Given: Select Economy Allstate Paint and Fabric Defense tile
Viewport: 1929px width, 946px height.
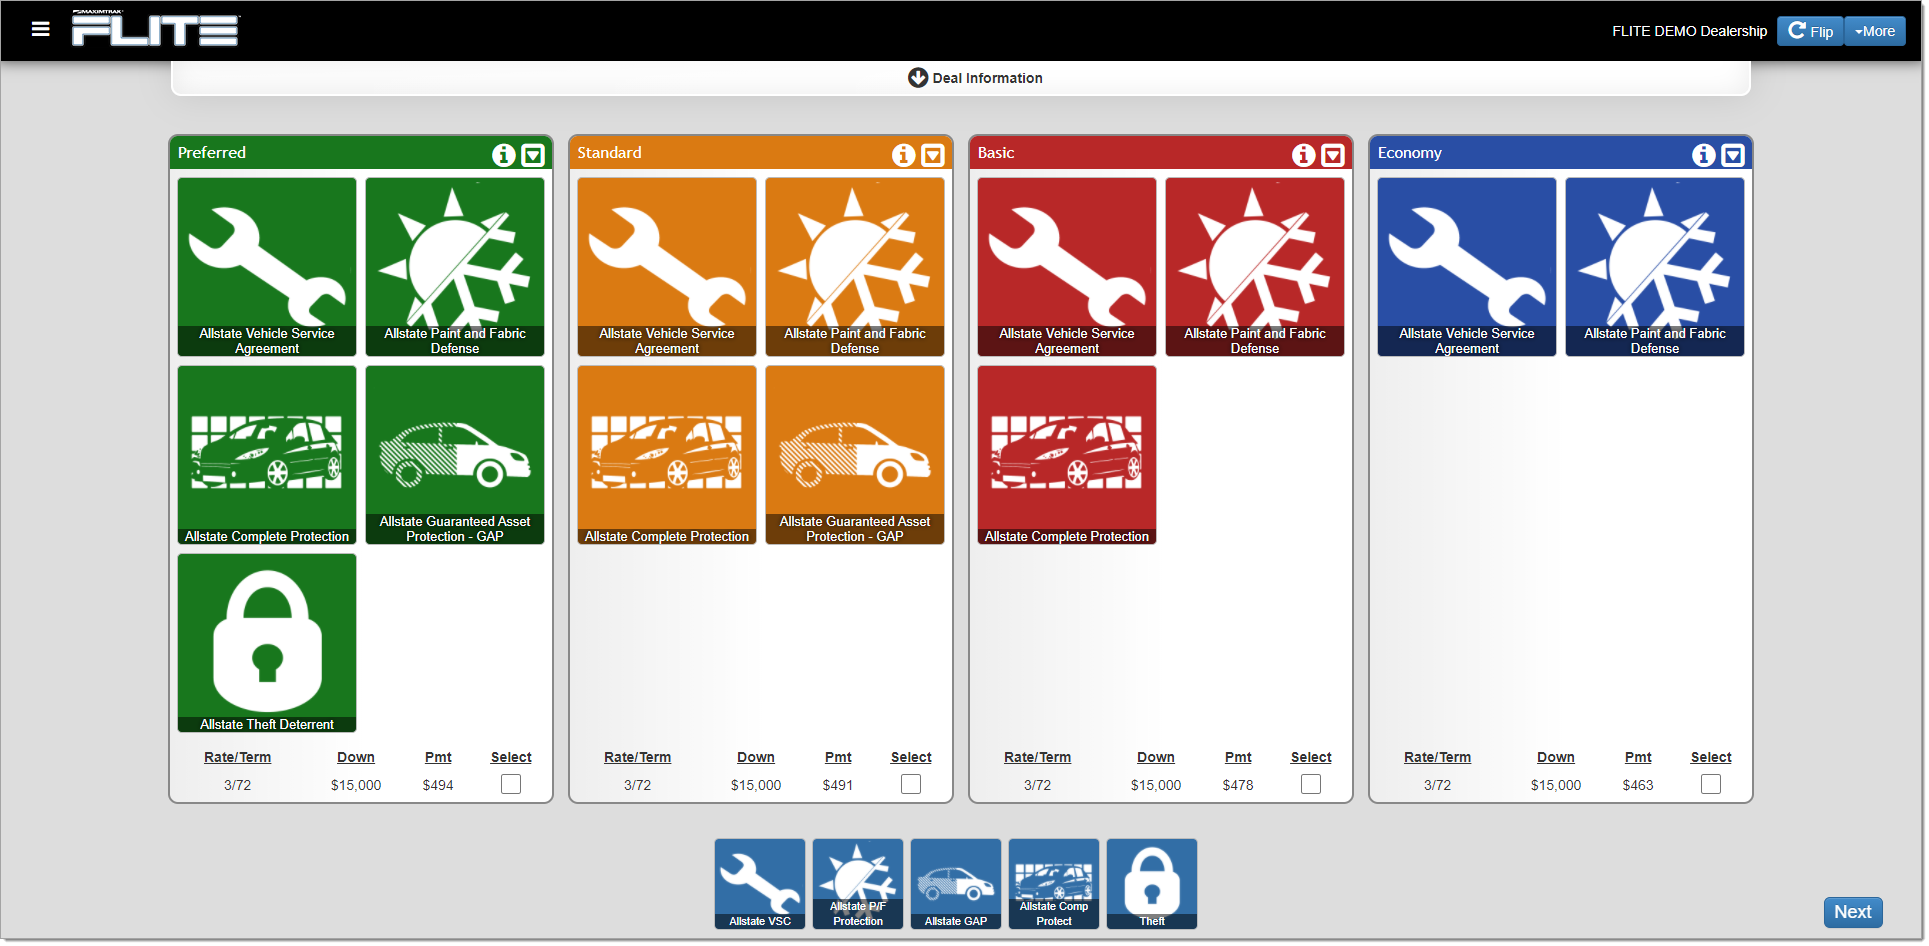Looking at the screenshot, I should [1655, 267].
